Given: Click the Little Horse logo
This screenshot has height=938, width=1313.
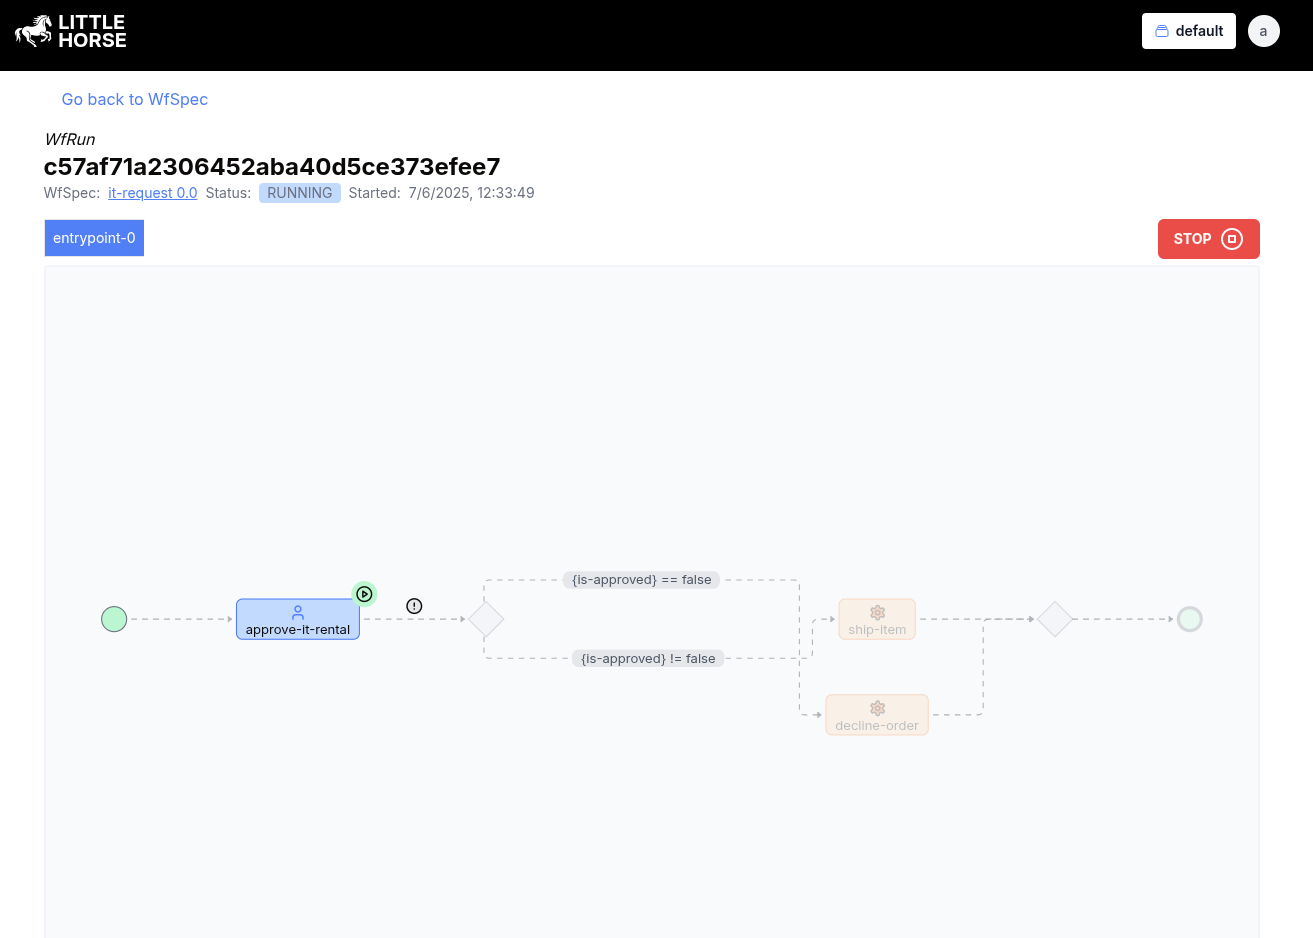Looking at the screenshot, I should 70,31.
